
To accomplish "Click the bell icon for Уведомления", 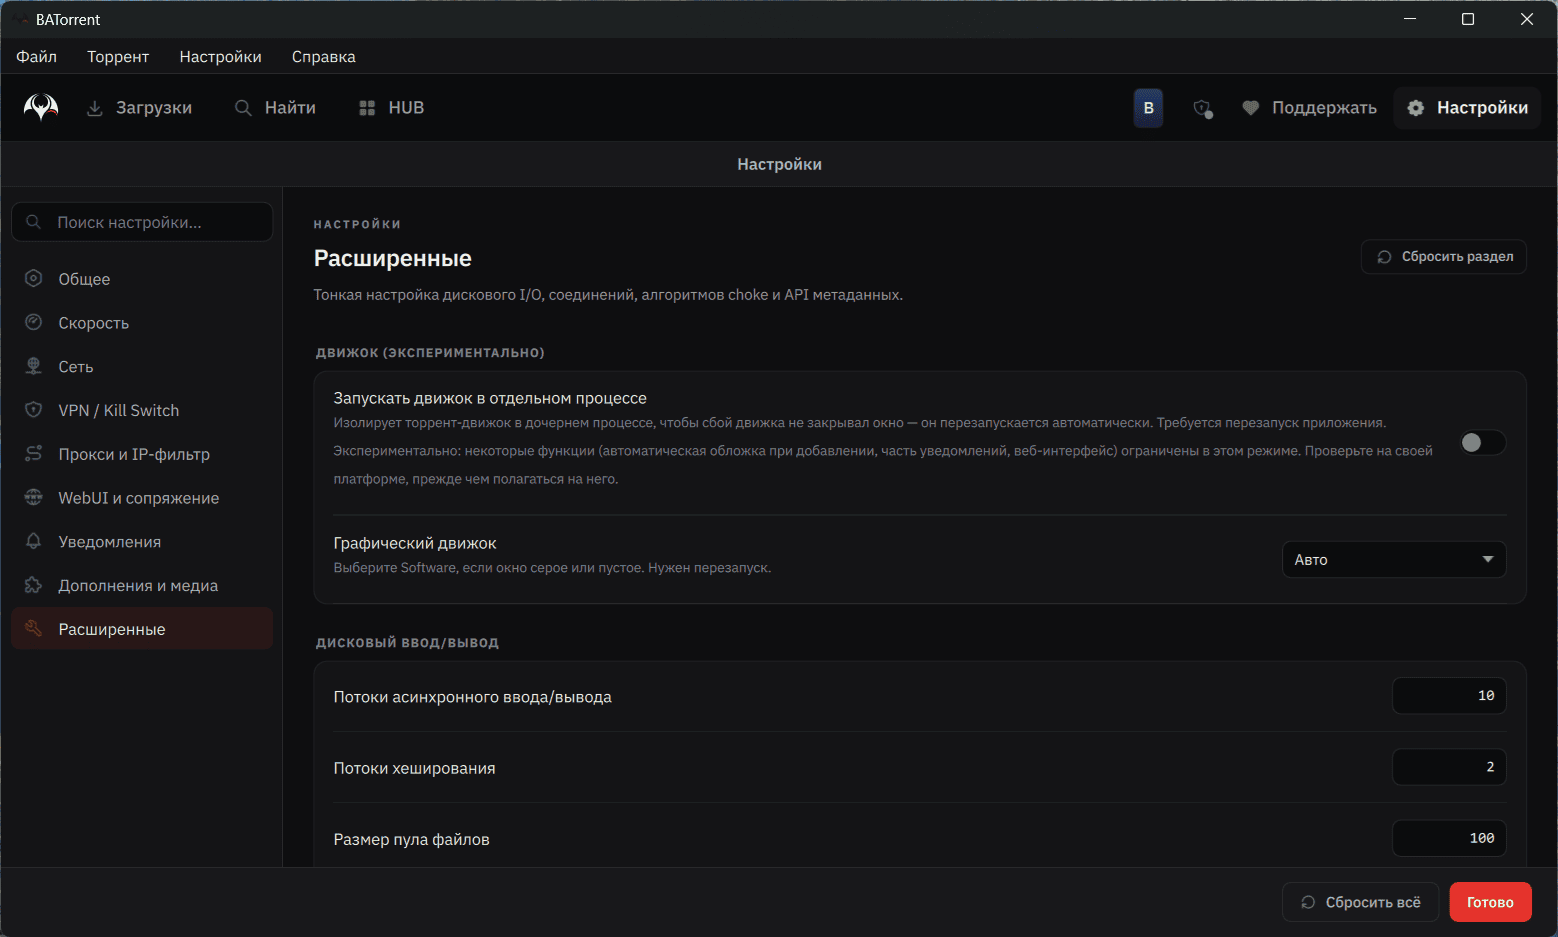I will click(34, 541).
